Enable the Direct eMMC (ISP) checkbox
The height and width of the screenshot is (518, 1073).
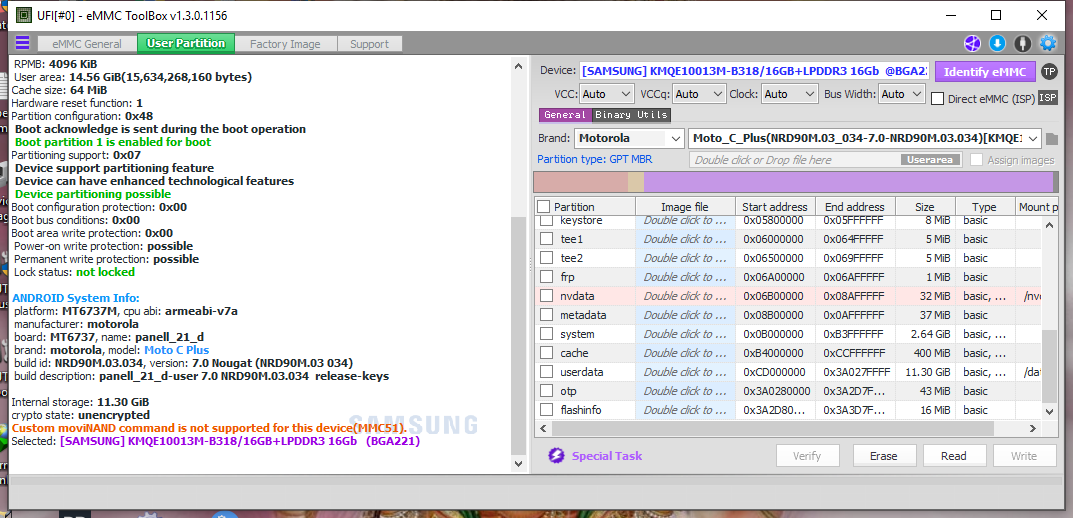(937, 98)
